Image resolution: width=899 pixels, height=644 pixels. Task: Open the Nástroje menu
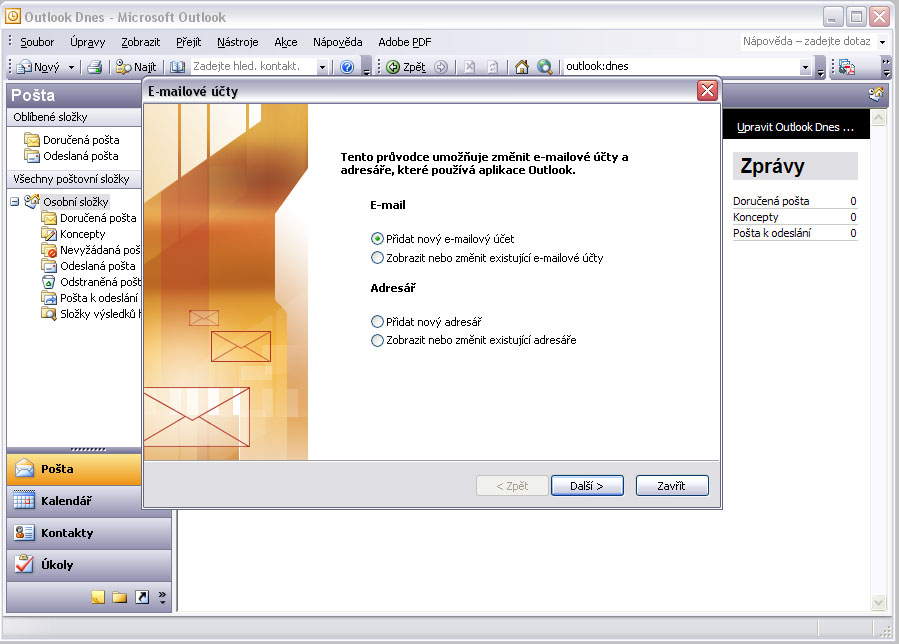pyautogui.click(x=237, y=42)
